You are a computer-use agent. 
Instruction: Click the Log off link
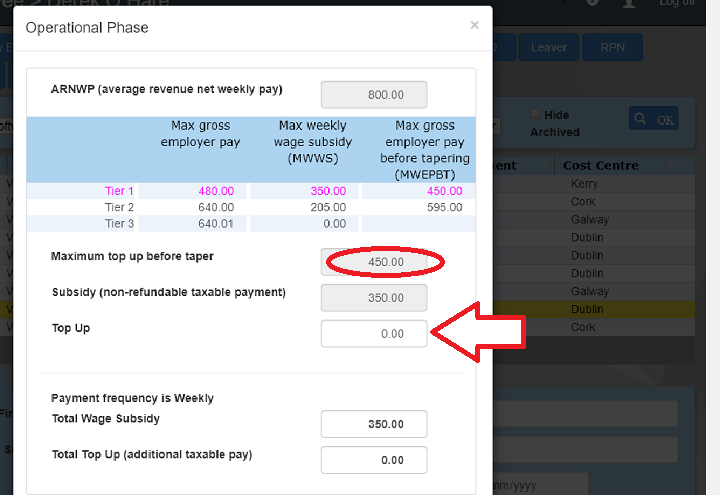[x=676, y=3]
